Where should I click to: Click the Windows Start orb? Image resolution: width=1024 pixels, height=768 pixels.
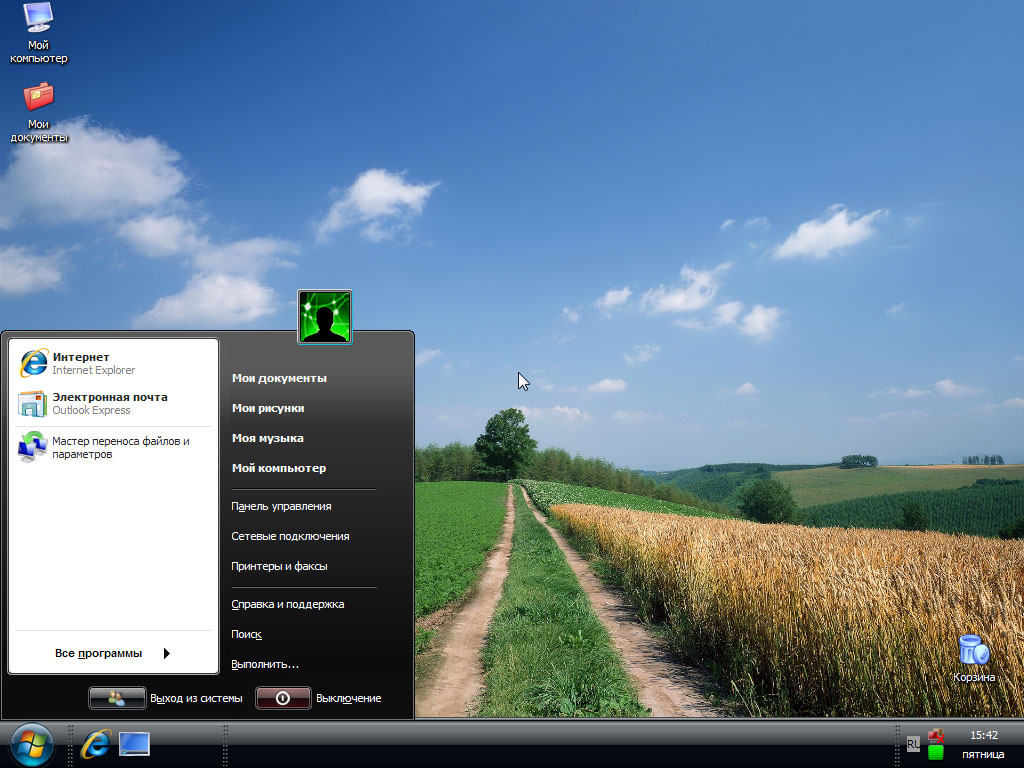(x=32, y=743)
